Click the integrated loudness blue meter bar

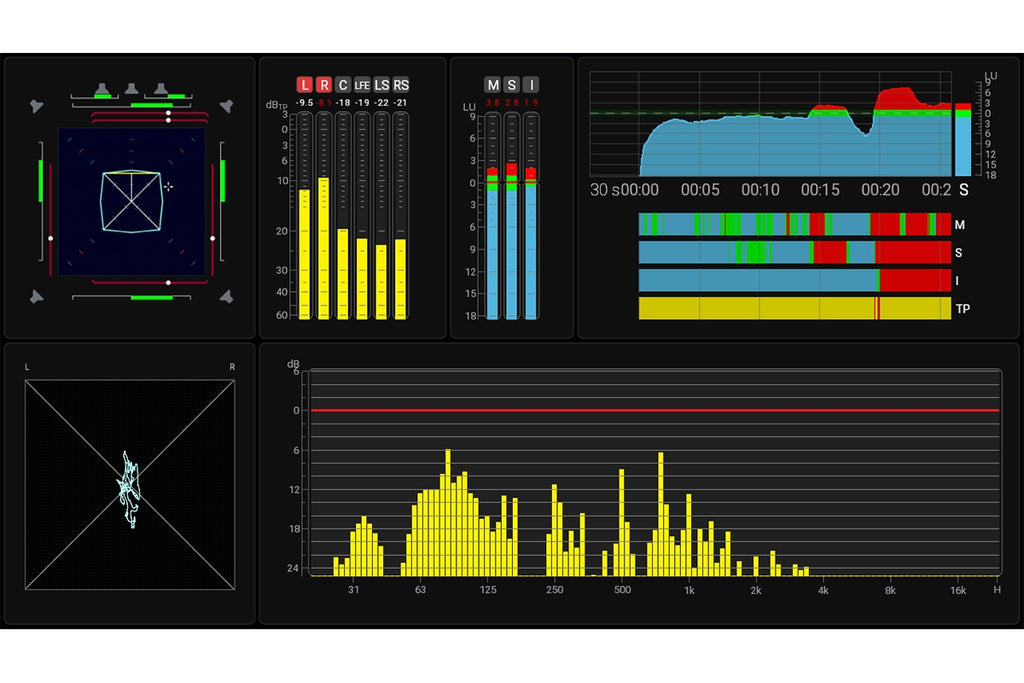tap(531, 251)
